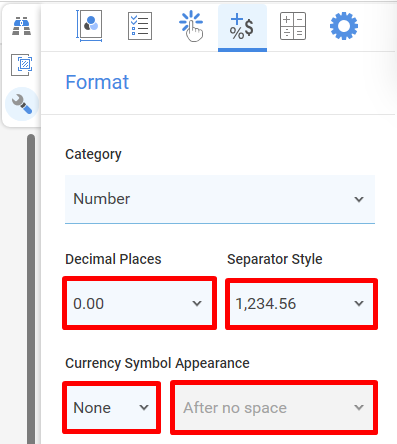Expand the currency symbol None dropdown
This screenshot has width=397, height=444.
pos(111,407)
